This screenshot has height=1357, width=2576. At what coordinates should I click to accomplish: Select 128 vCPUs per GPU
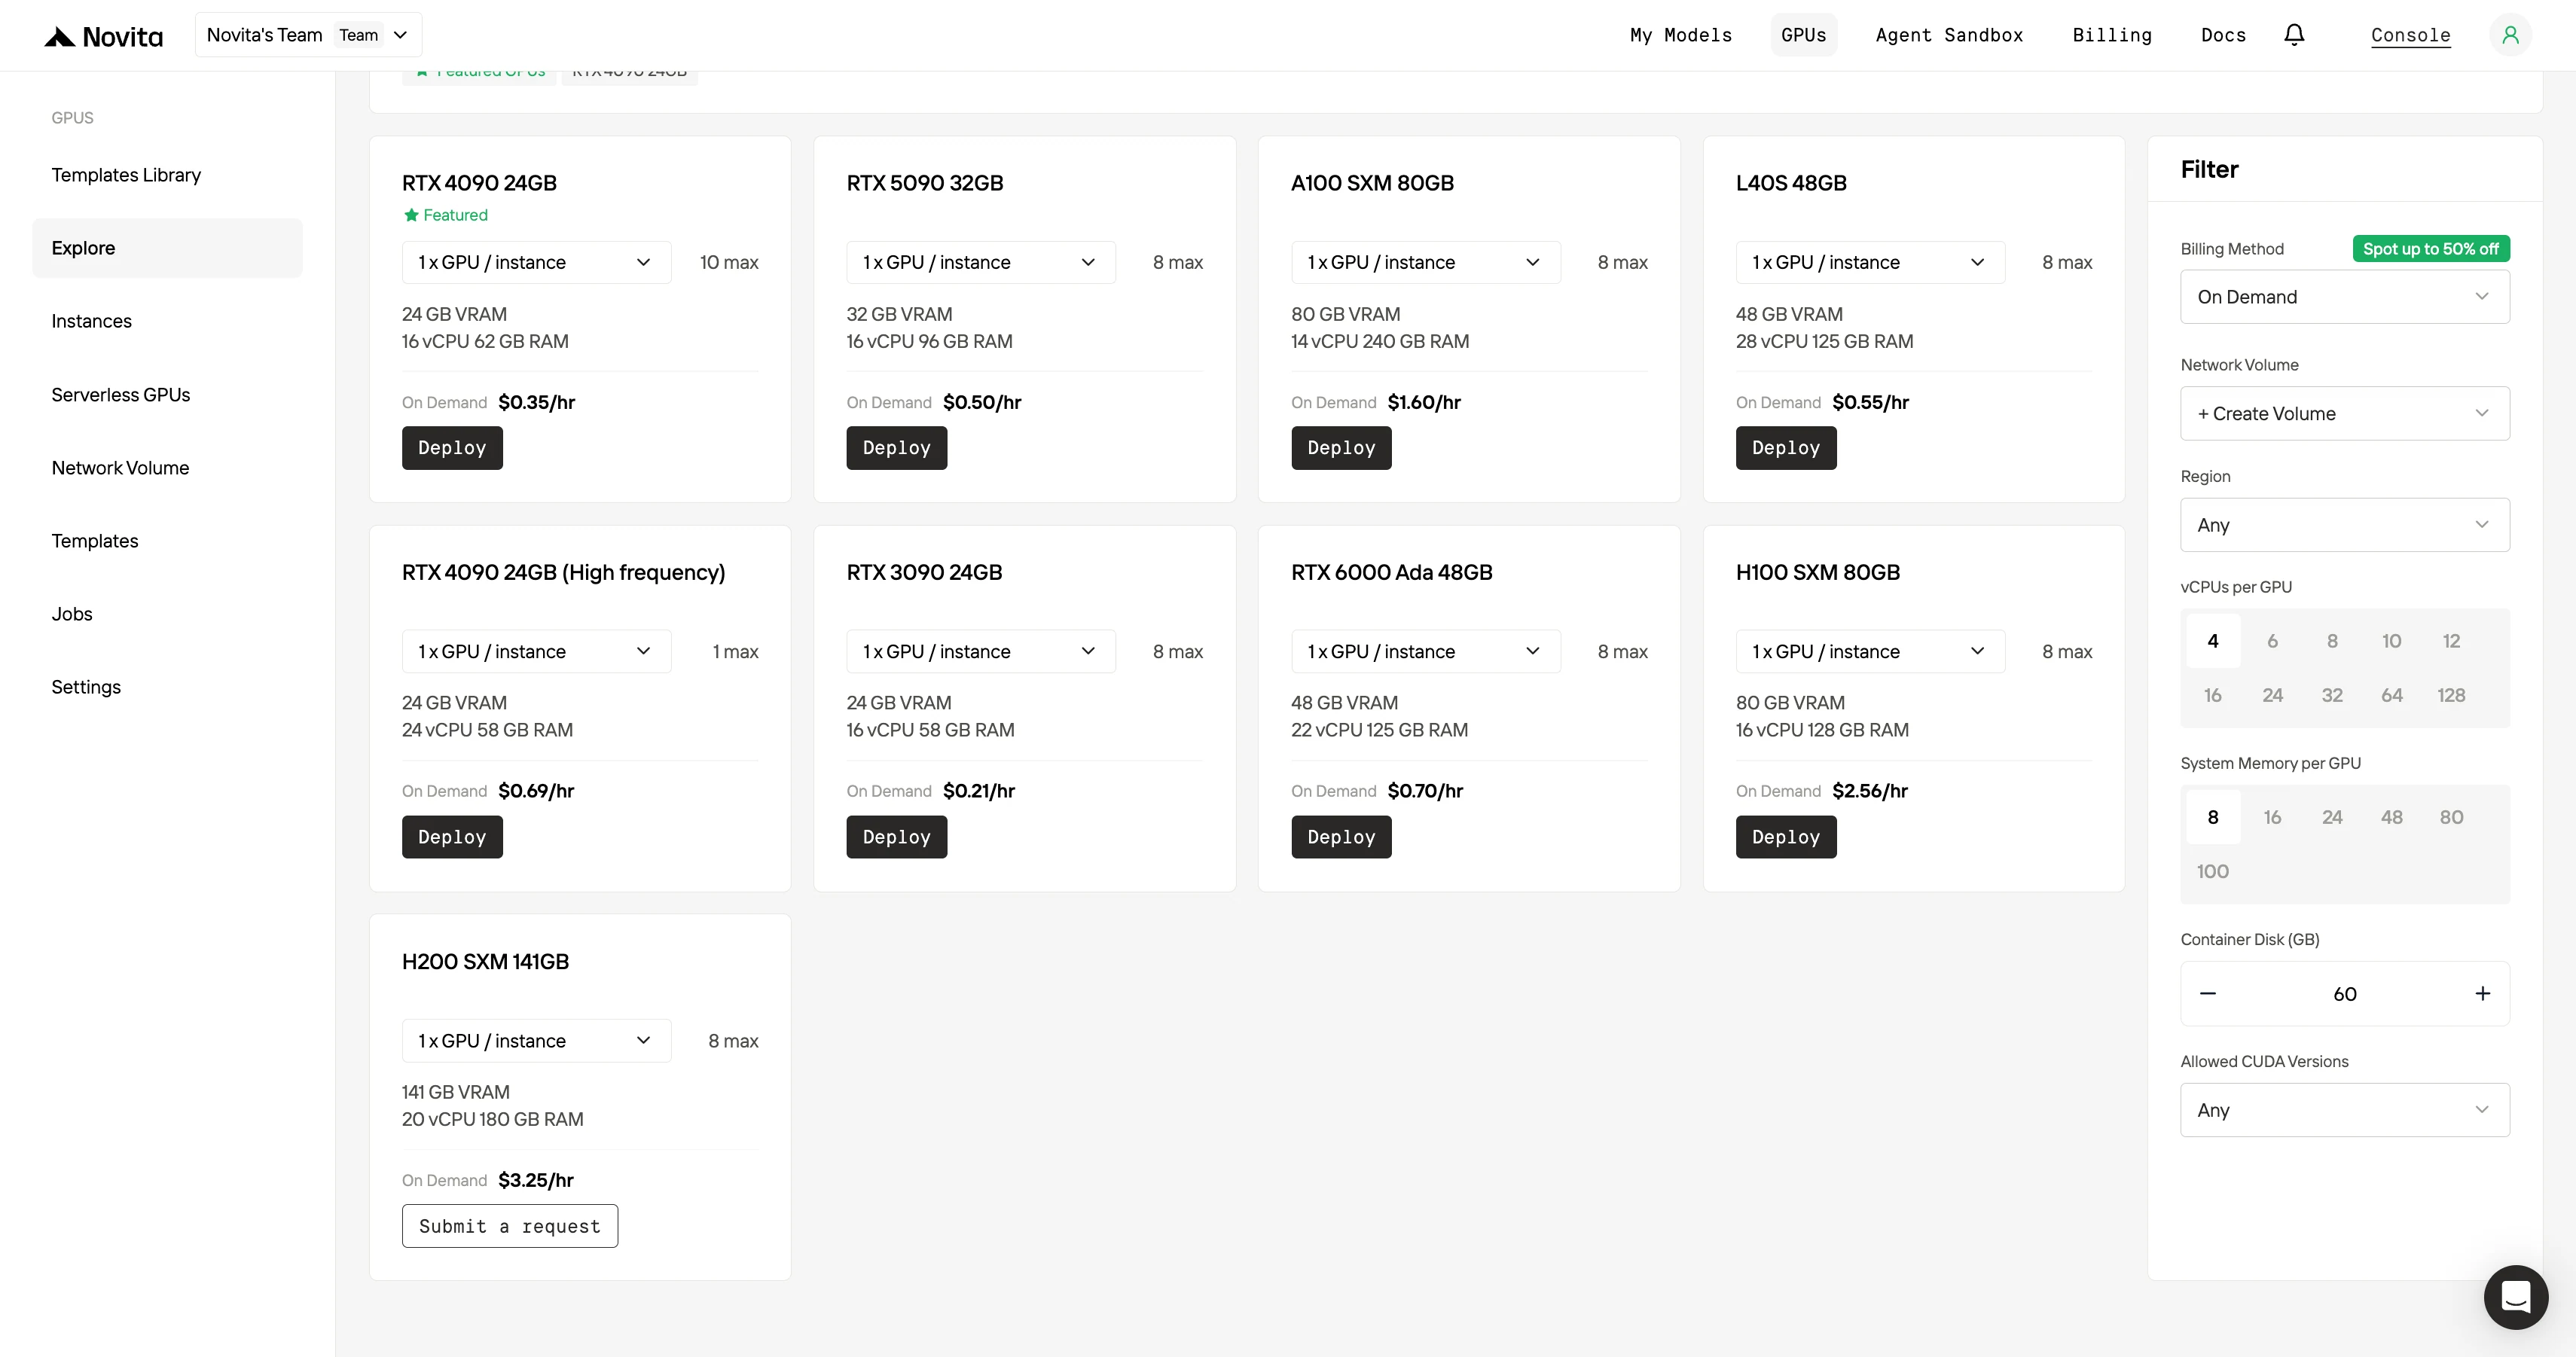[2451, 695]
